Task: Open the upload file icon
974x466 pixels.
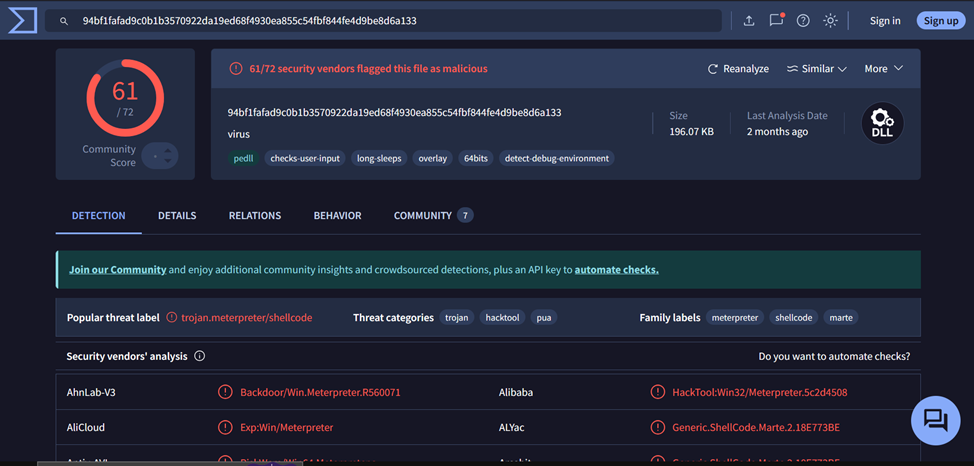Action: pos(749,21)
